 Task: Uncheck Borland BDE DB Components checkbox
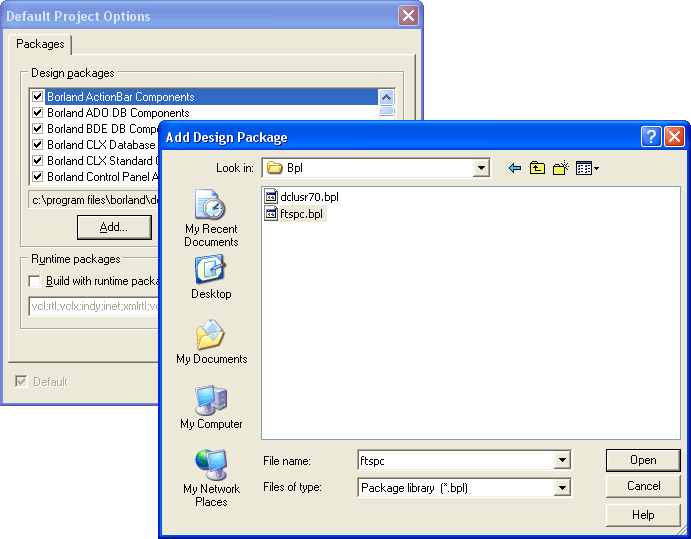(x=37, y=128)
